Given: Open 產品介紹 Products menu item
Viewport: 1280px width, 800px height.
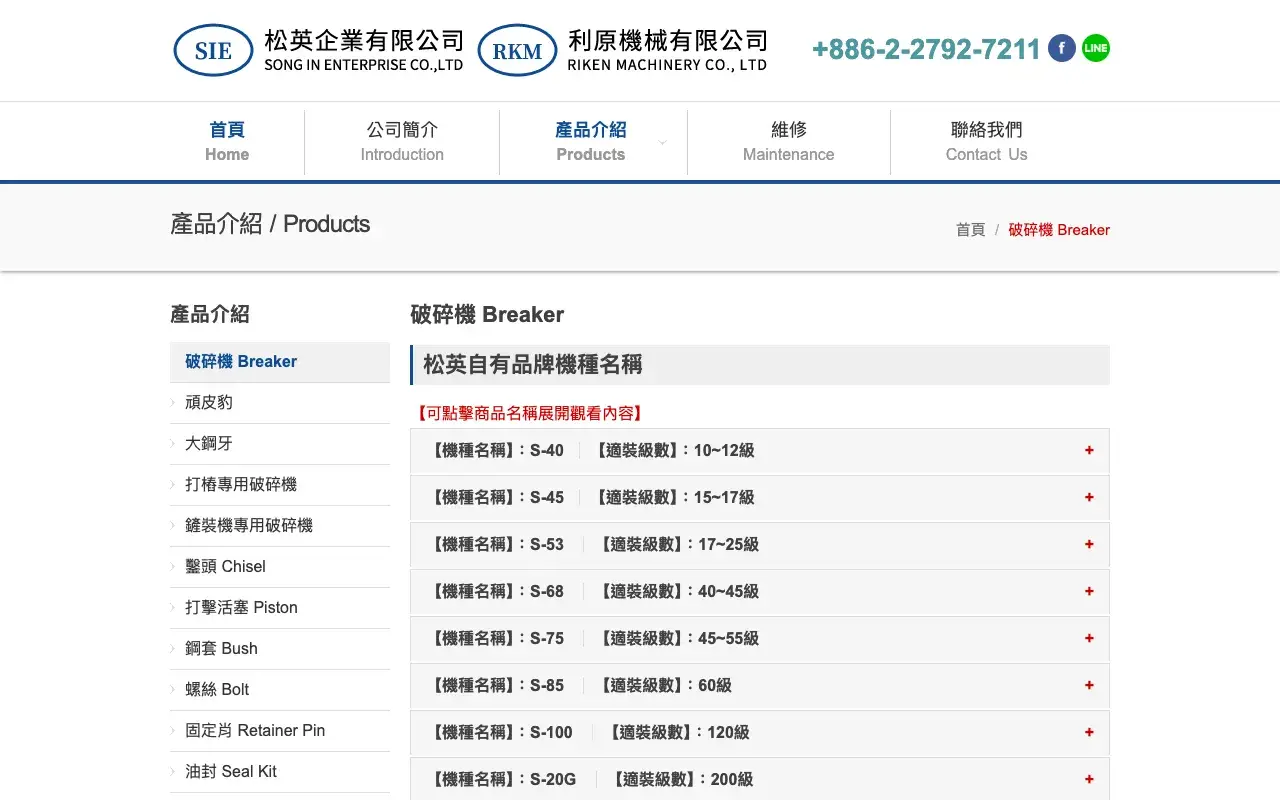Looking at the screenshot, I should coord(591,142).
